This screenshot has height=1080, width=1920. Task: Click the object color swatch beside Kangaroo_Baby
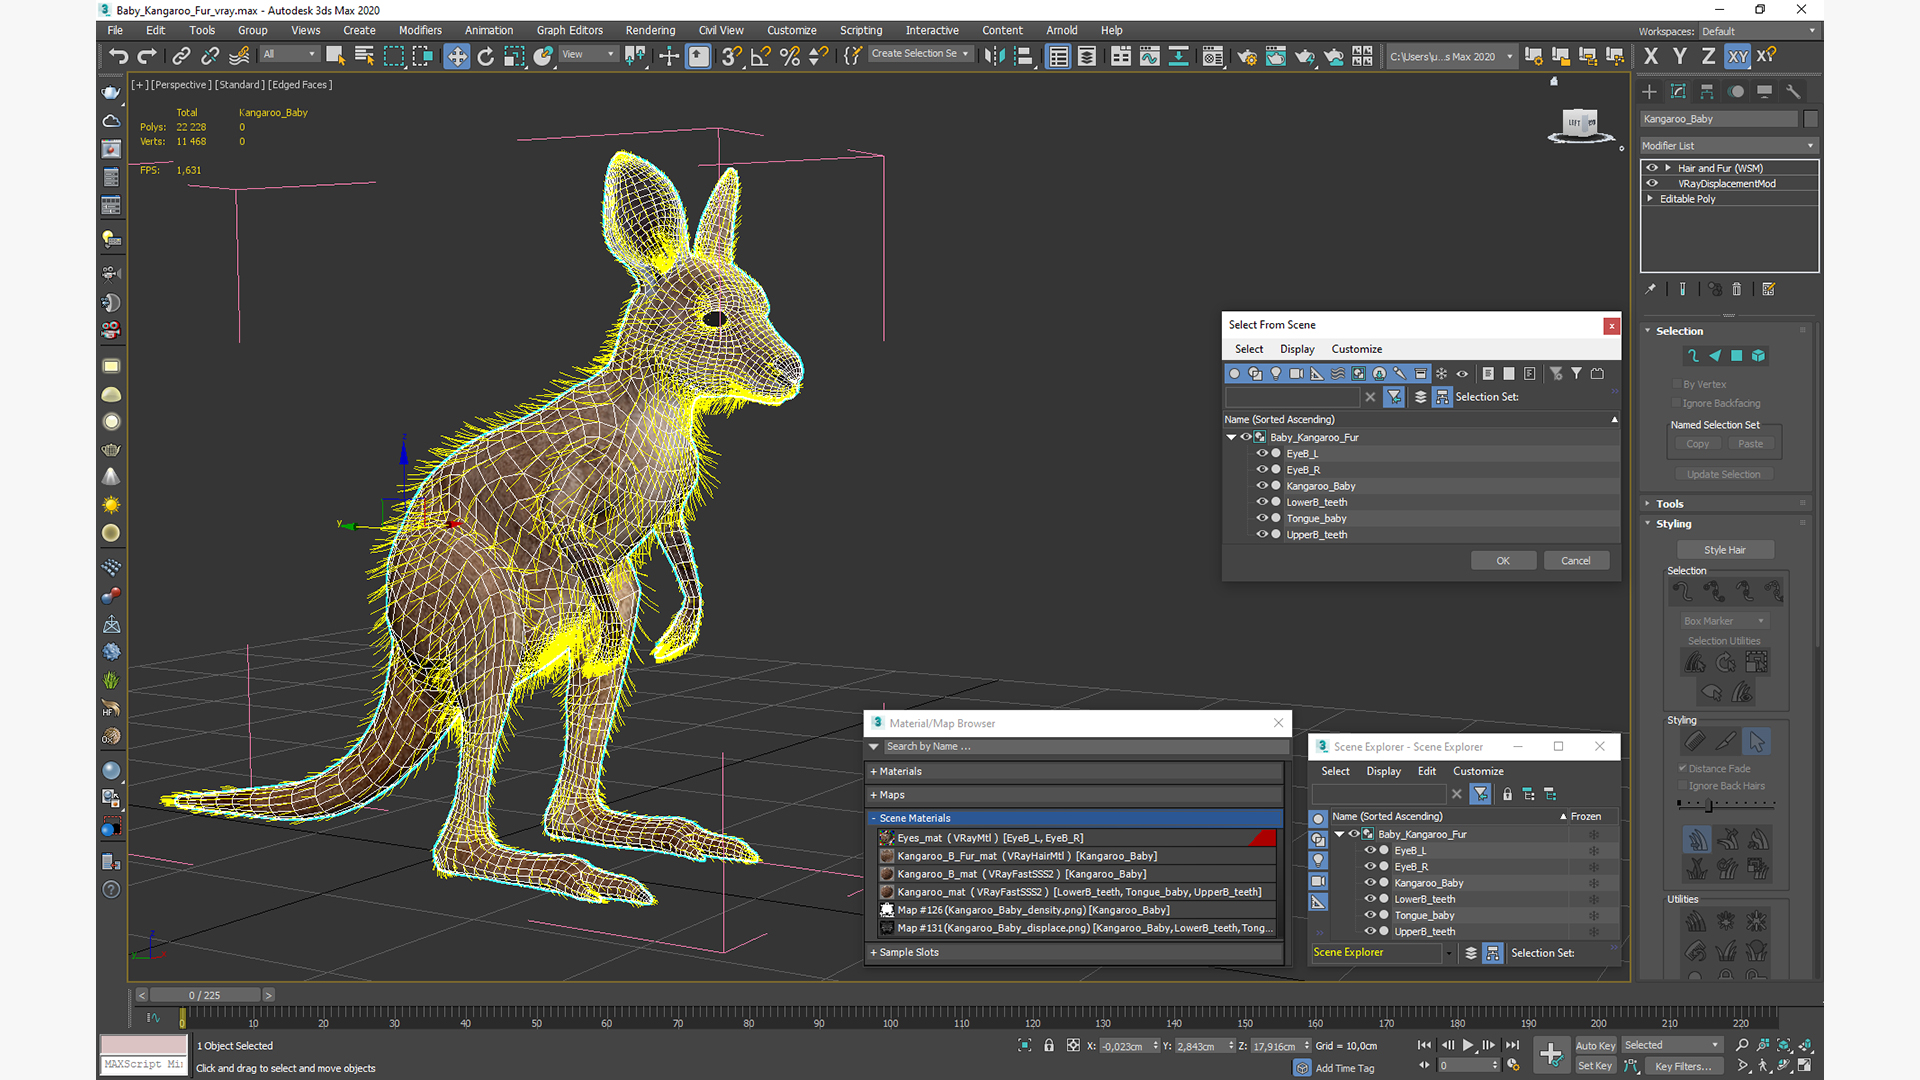click(x=1810, y=119)
